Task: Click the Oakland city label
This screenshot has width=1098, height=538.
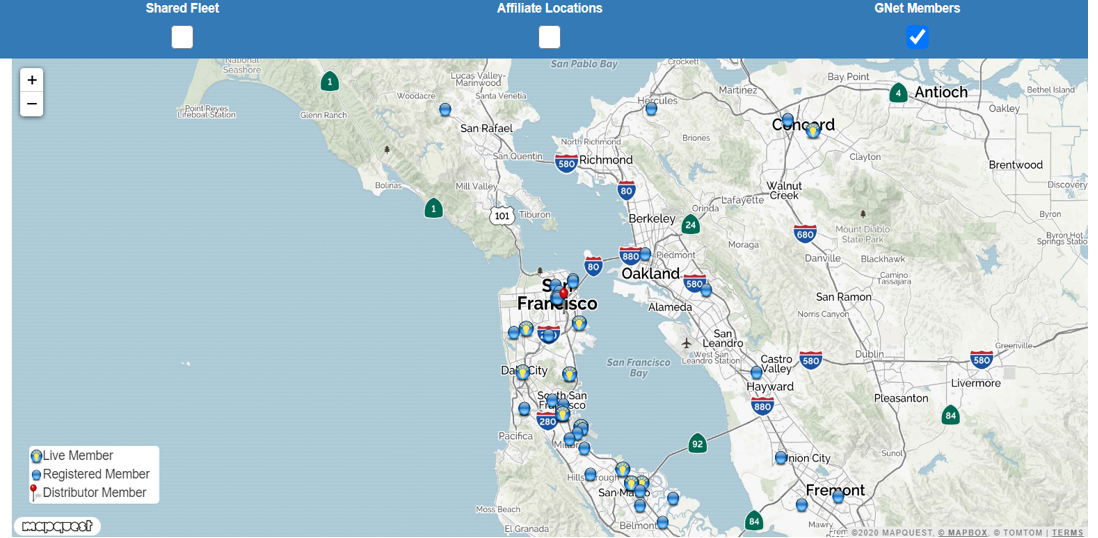Action: [651, 273]
